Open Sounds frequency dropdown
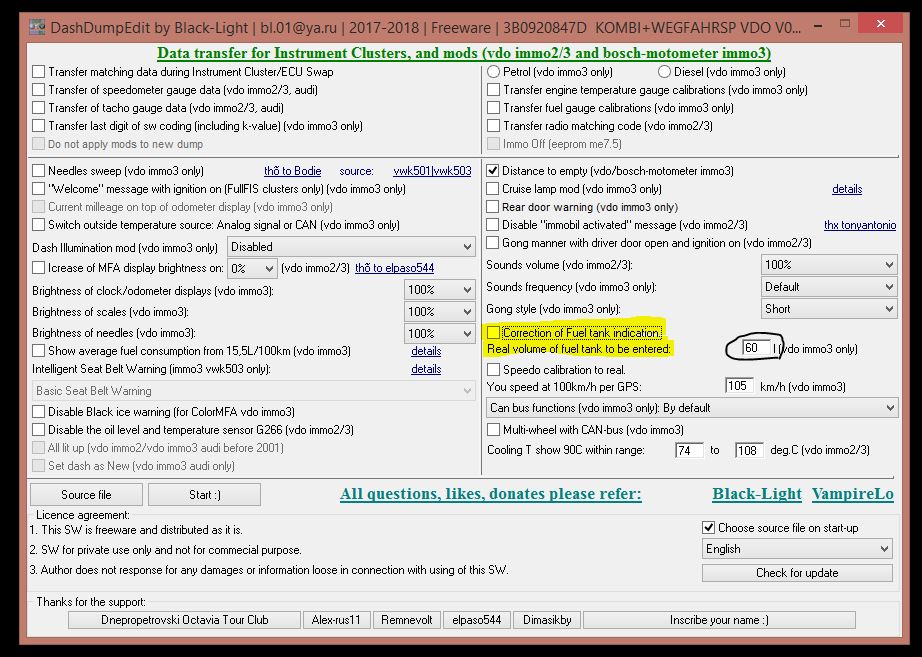The image size is (922, 657). [x=829, y=287]
